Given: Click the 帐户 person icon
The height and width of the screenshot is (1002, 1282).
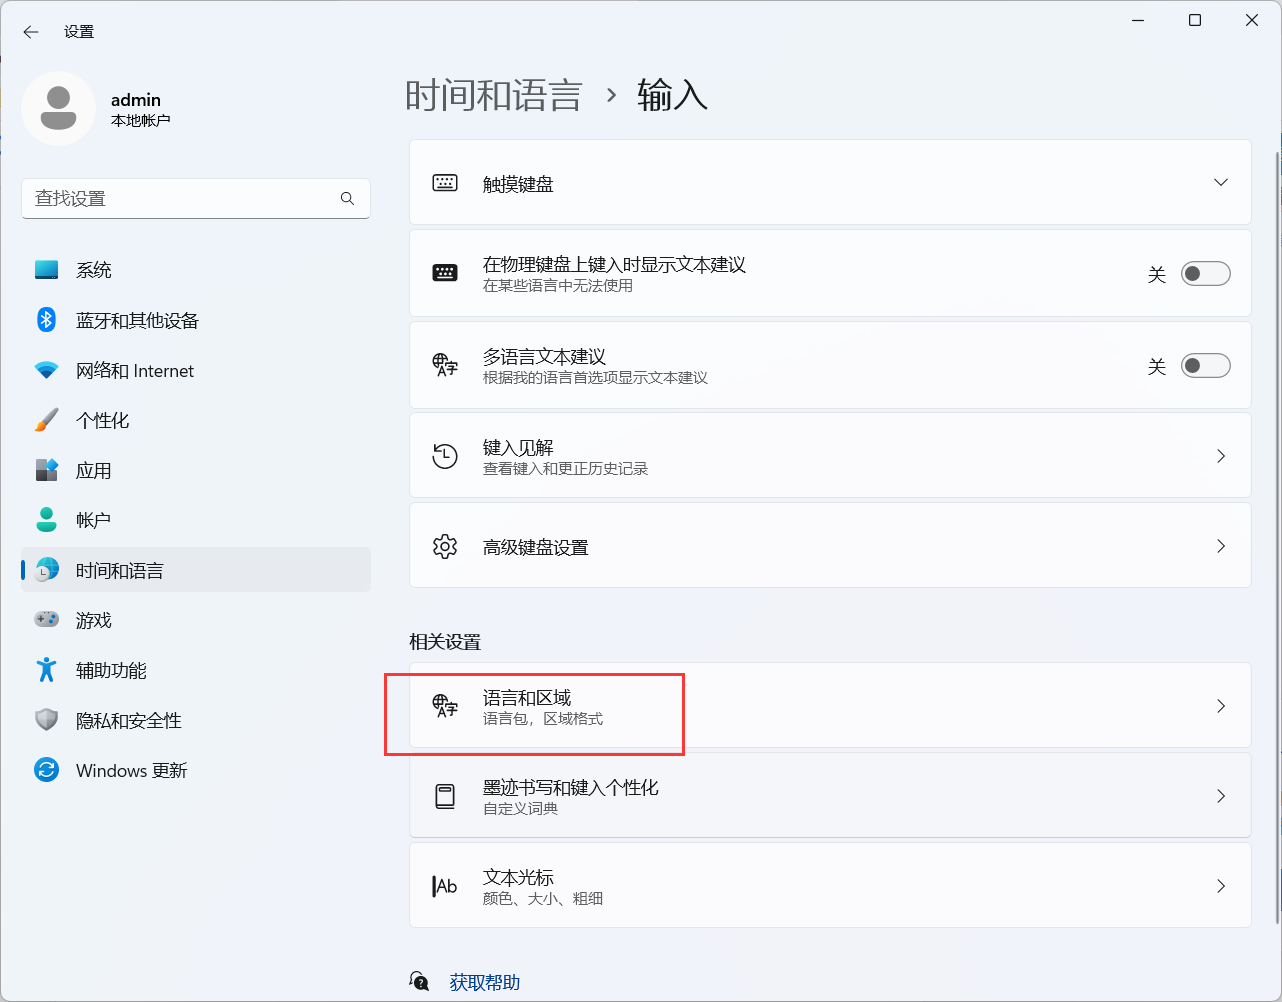Looking at the screenshot, I should click(47, 520).
